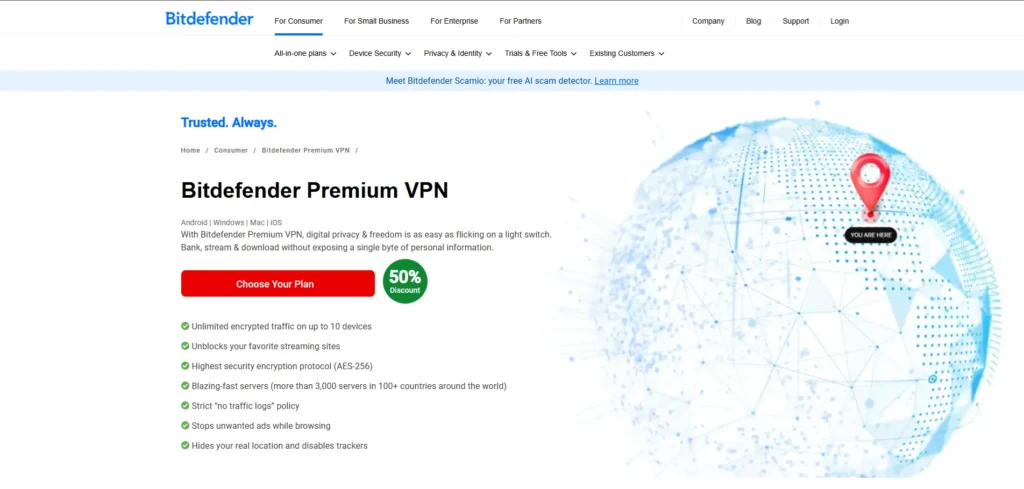Click green checkmark beside Unblocks streaming sites
Viewport: 1024px width, 489px height.
click(185, 346)
